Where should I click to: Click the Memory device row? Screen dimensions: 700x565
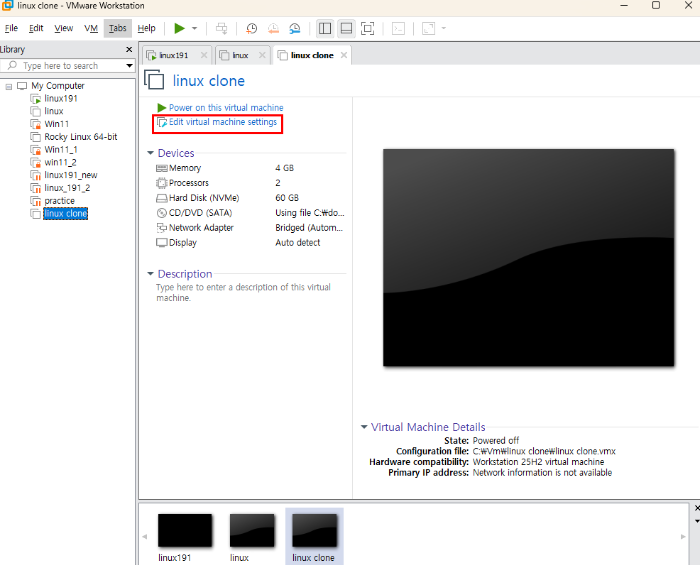pyautogui.click(x=185, y=168)
